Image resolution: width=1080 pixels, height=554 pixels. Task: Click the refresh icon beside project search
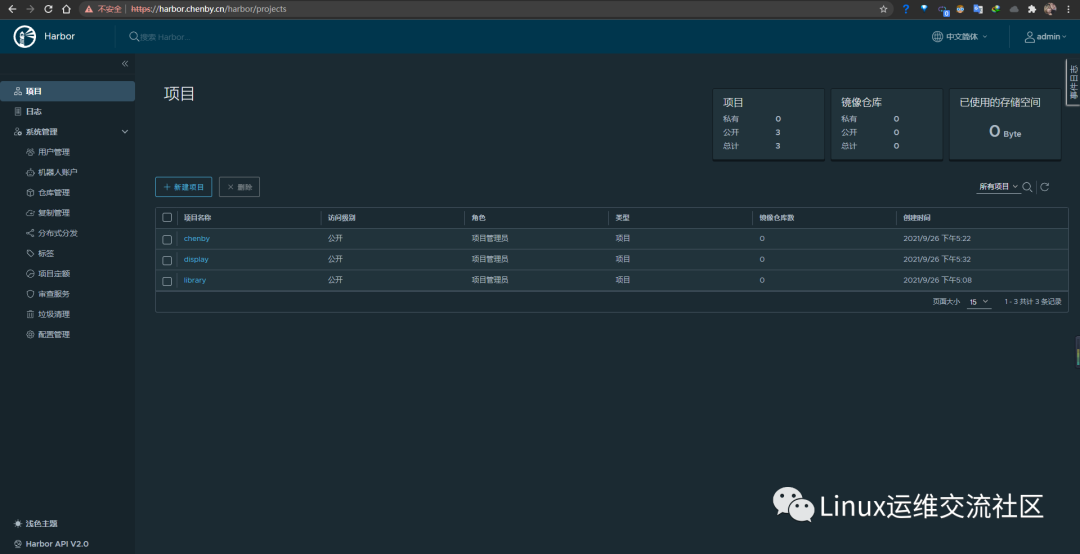pyautogui.click(x=1045, y=187)
